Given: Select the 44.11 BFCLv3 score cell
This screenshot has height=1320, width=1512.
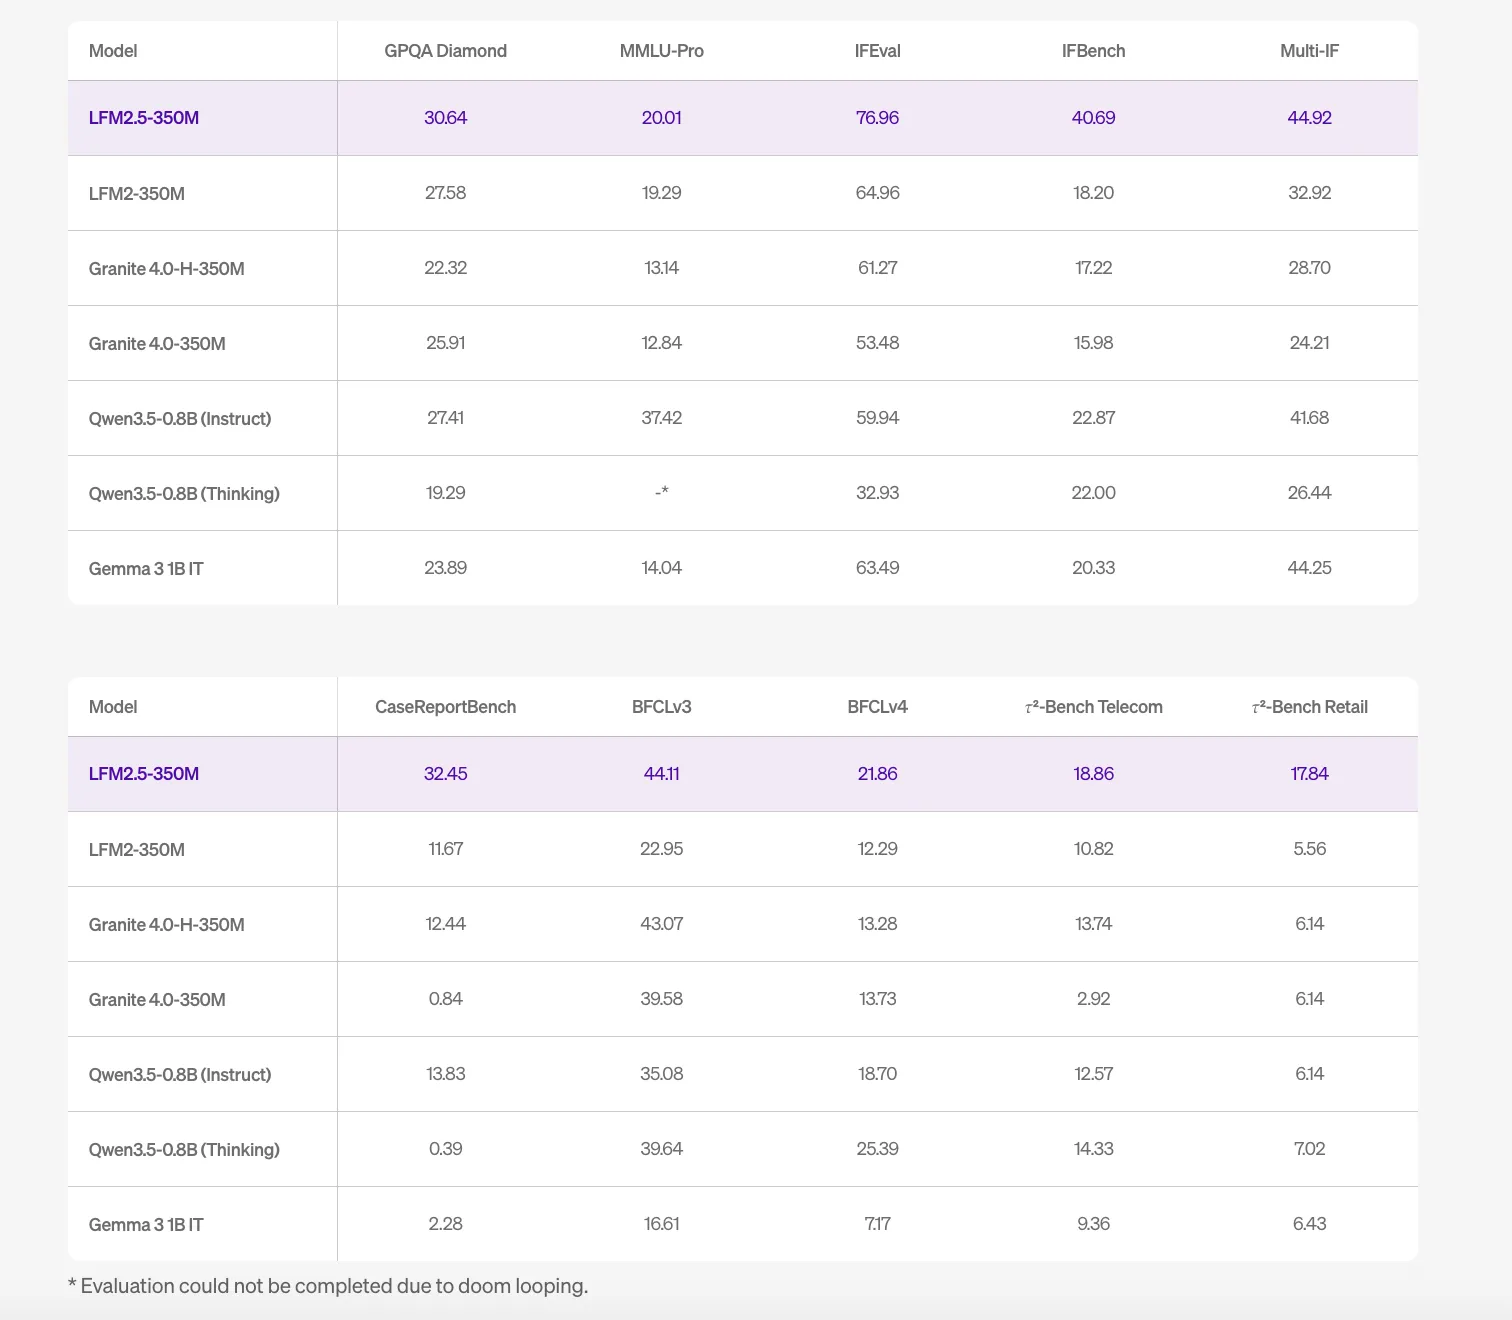Looking at the screenshot, I should pos(661,774).
